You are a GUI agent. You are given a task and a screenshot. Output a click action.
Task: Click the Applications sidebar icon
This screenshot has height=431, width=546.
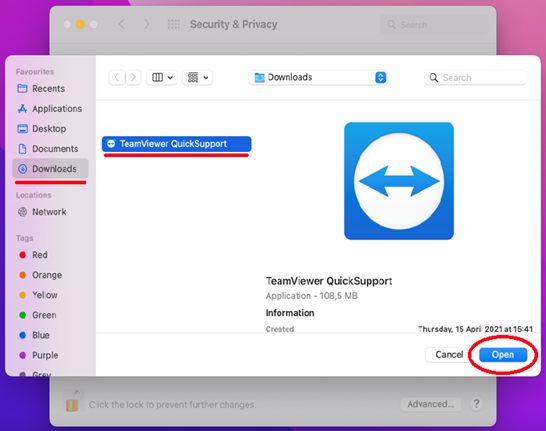pos(22,109)
